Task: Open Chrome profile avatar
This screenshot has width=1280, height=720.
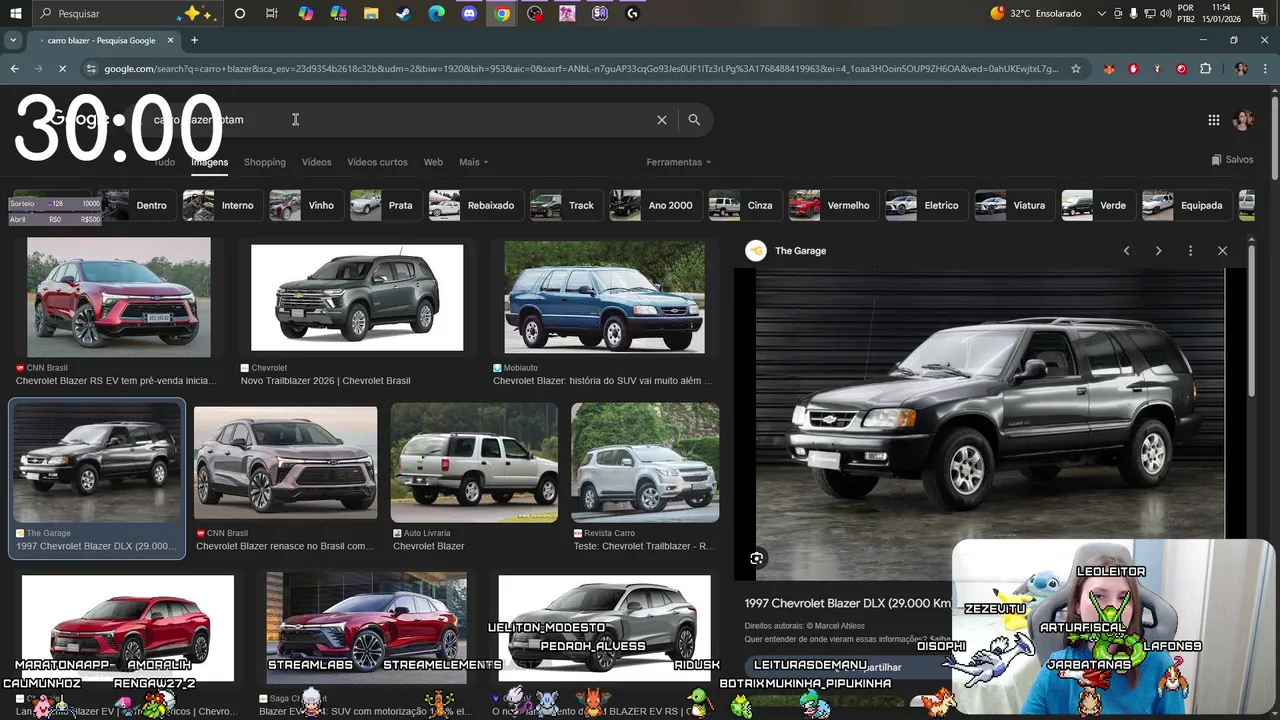Action: (1241, 68)
